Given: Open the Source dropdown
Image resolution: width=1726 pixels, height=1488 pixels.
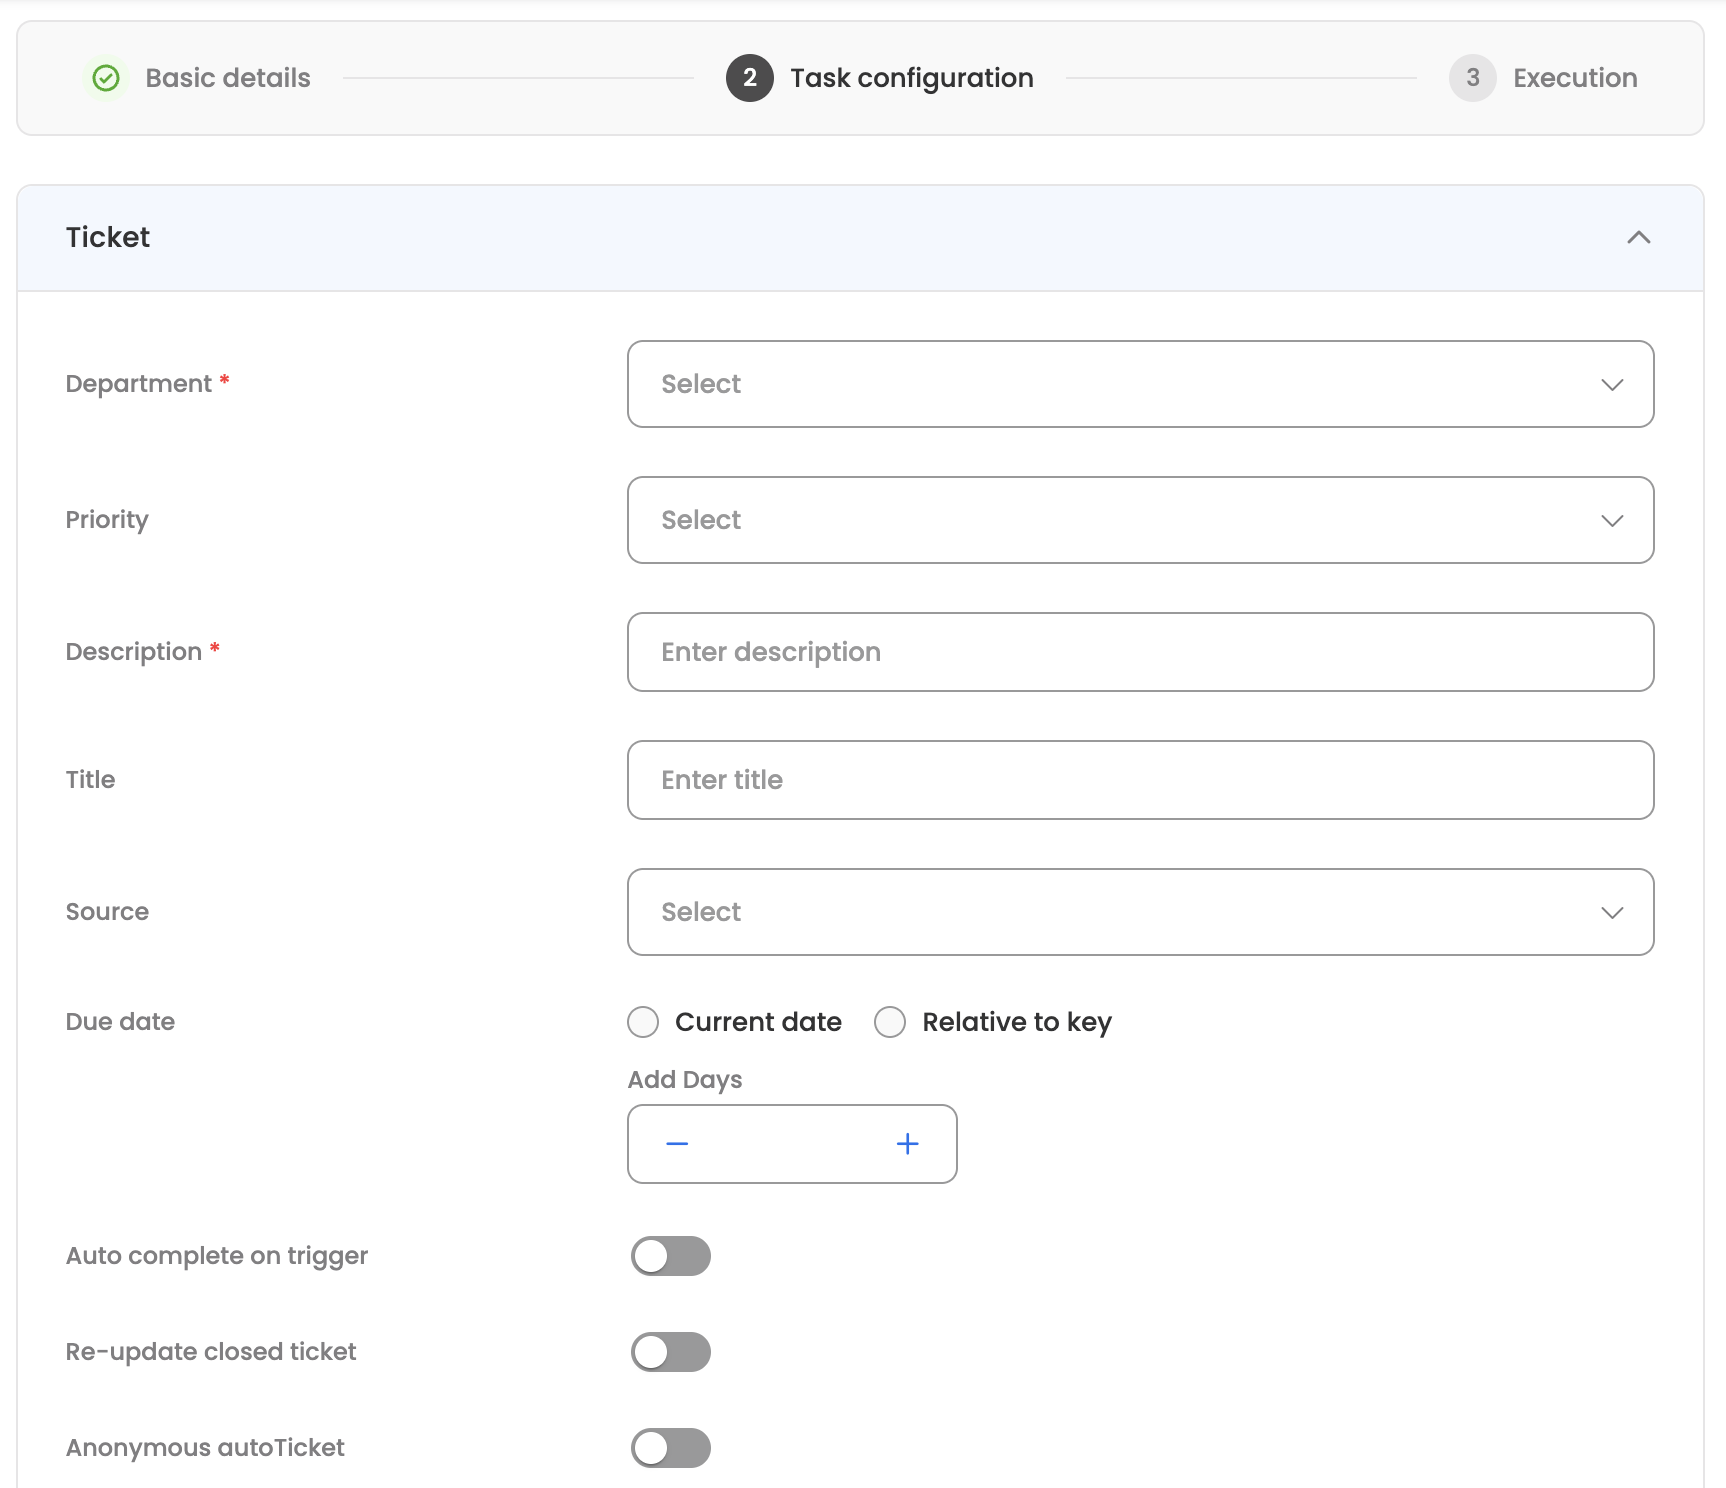Looking at the screenshot, I should [1140, 912].
